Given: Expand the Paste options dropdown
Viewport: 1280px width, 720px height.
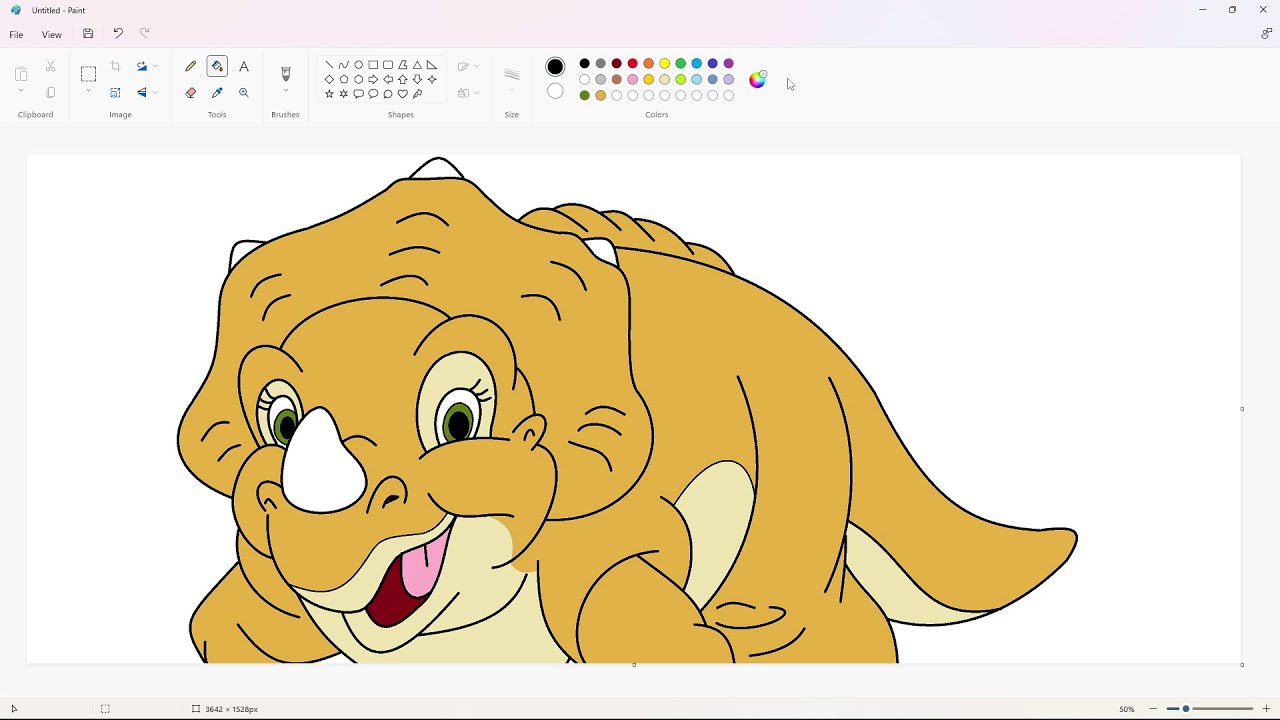Looking at the screenshot, I should click(x=21, y=91).
